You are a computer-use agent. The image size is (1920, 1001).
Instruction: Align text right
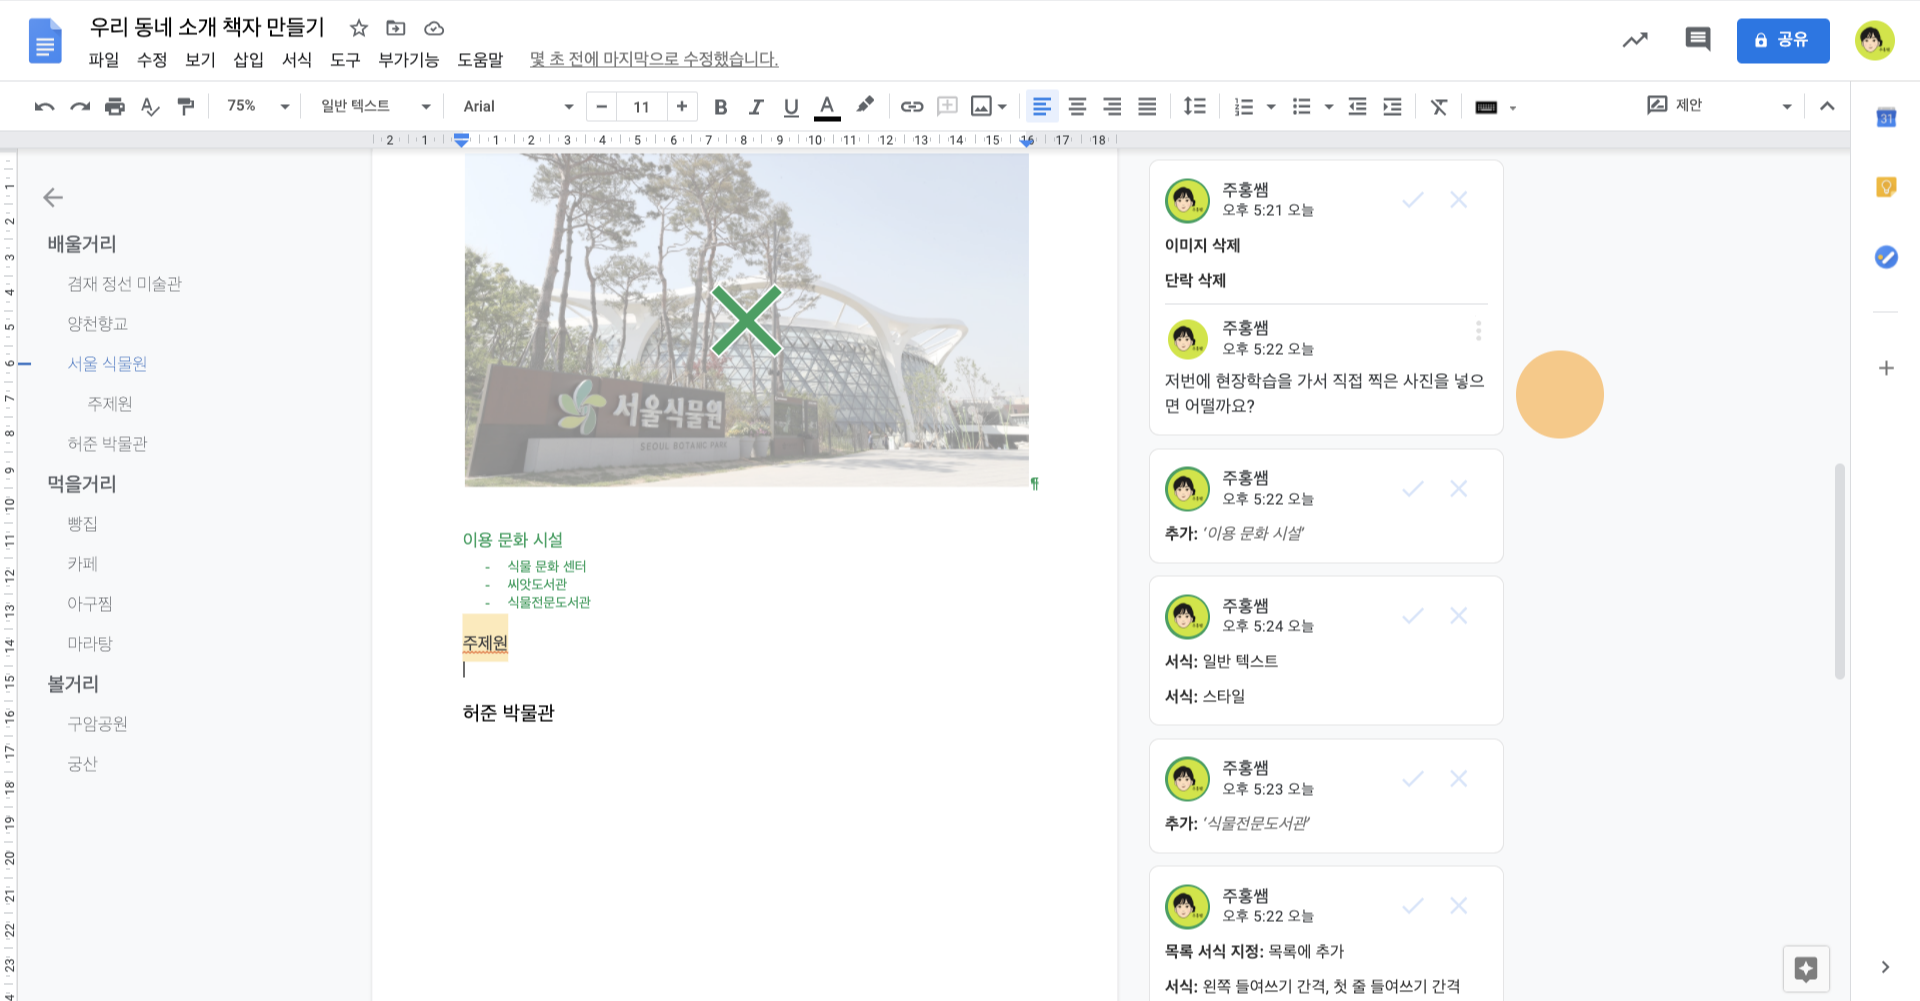point(1112,106)
